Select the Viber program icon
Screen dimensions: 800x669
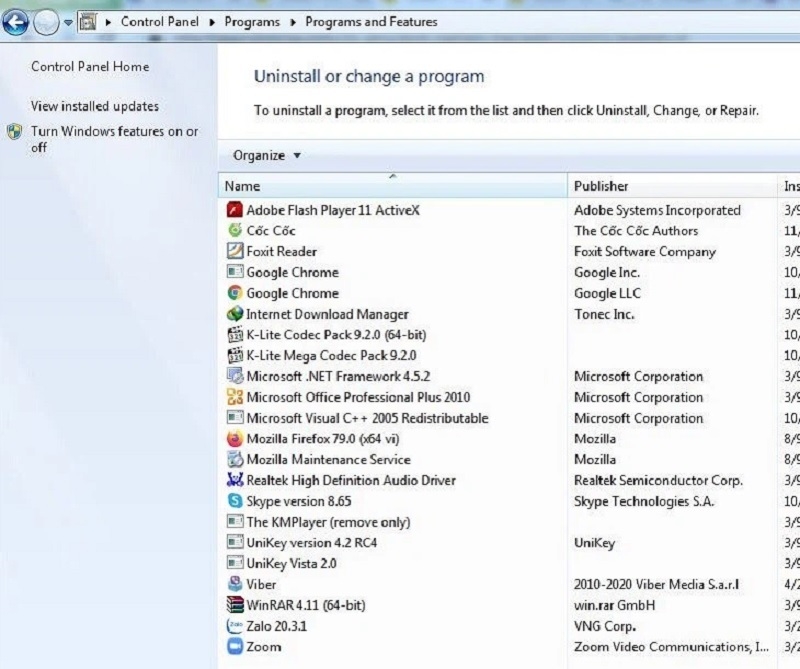(x=234, y=584)
